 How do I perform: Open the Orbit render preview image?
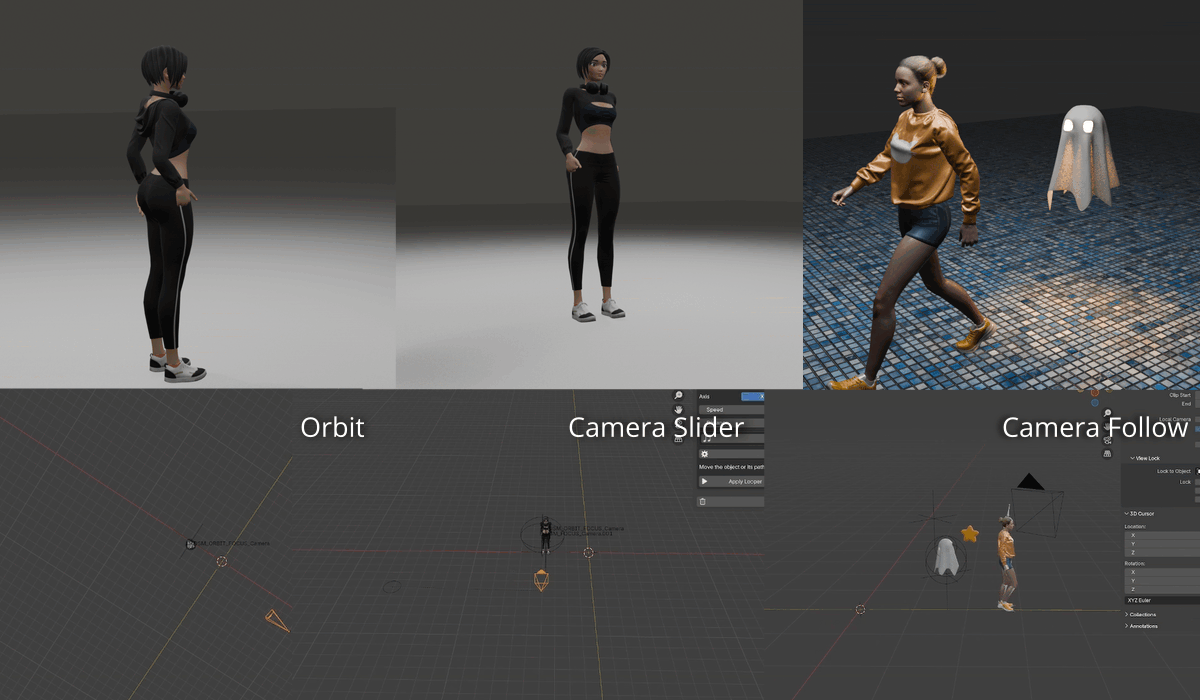pyautogui.click(x=198, y=194)
